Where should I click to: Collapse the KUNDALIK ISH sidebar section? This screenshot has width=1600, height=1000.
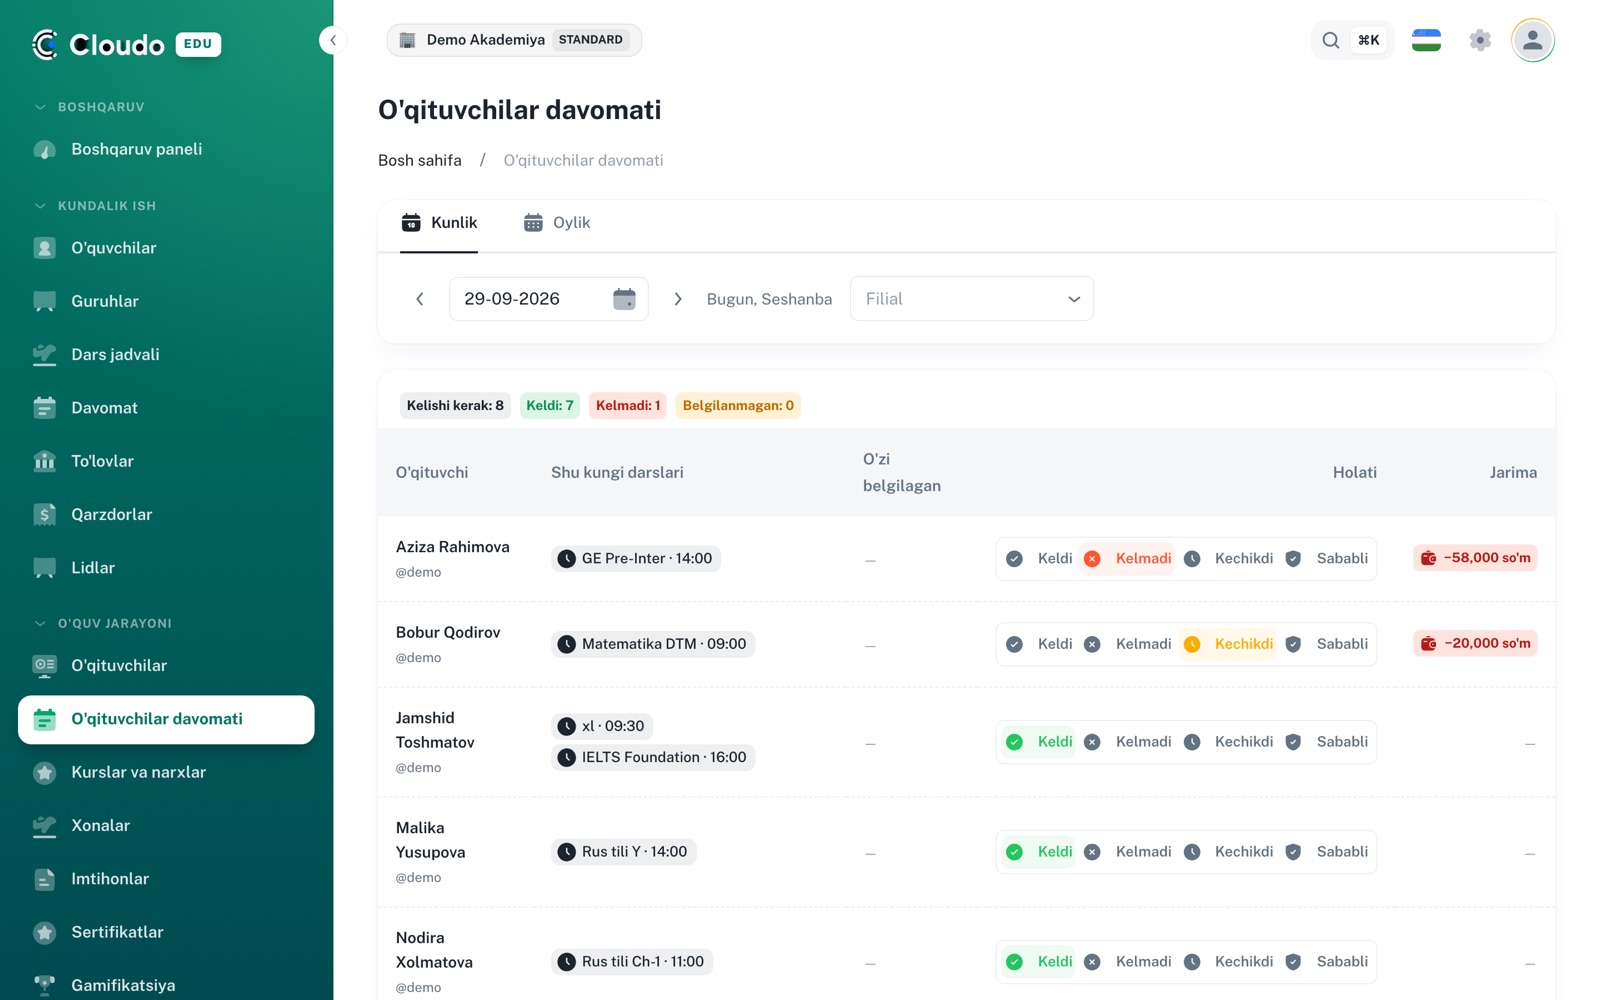(95, 206)
